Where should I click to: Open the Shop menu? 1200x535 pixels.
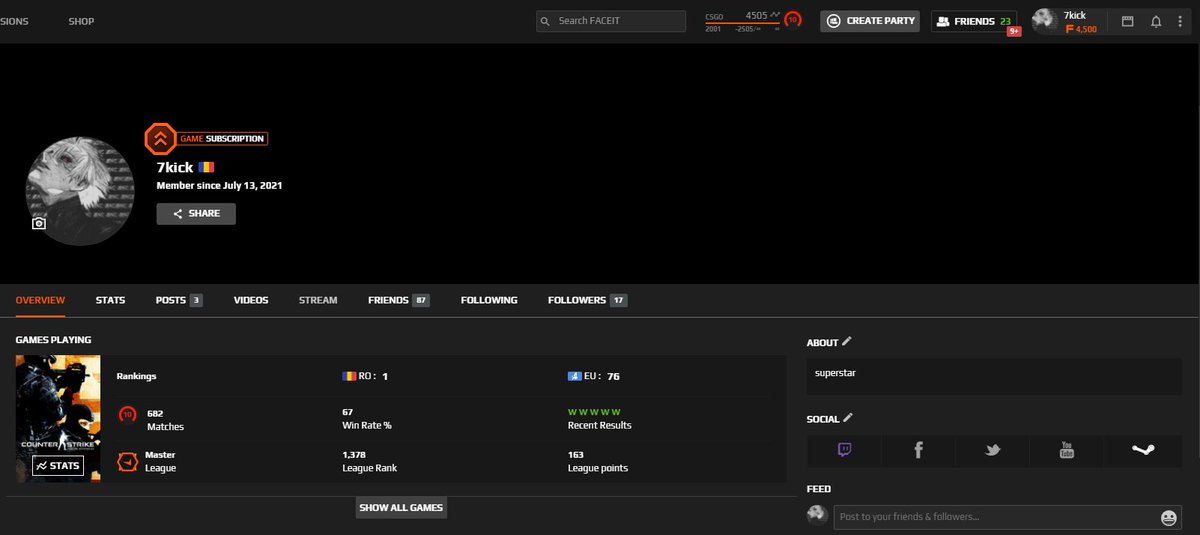(81, 21)
